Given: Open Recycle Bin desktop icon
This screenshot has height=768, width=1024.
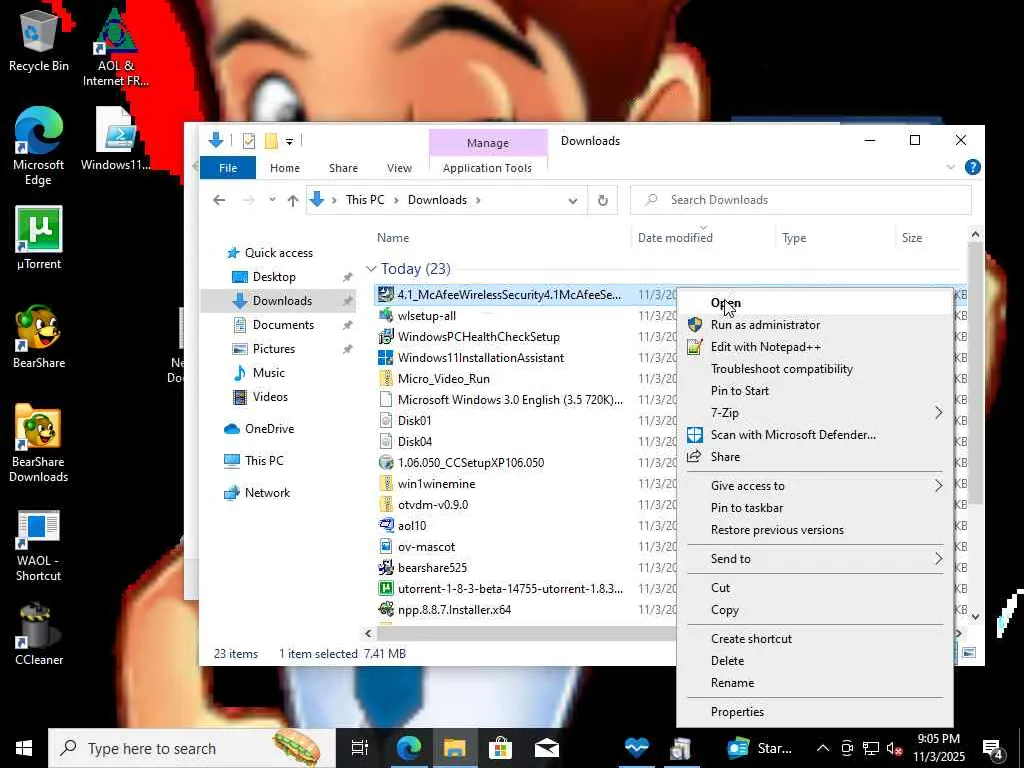Looking at the screenshot, I should click(39, 39).
